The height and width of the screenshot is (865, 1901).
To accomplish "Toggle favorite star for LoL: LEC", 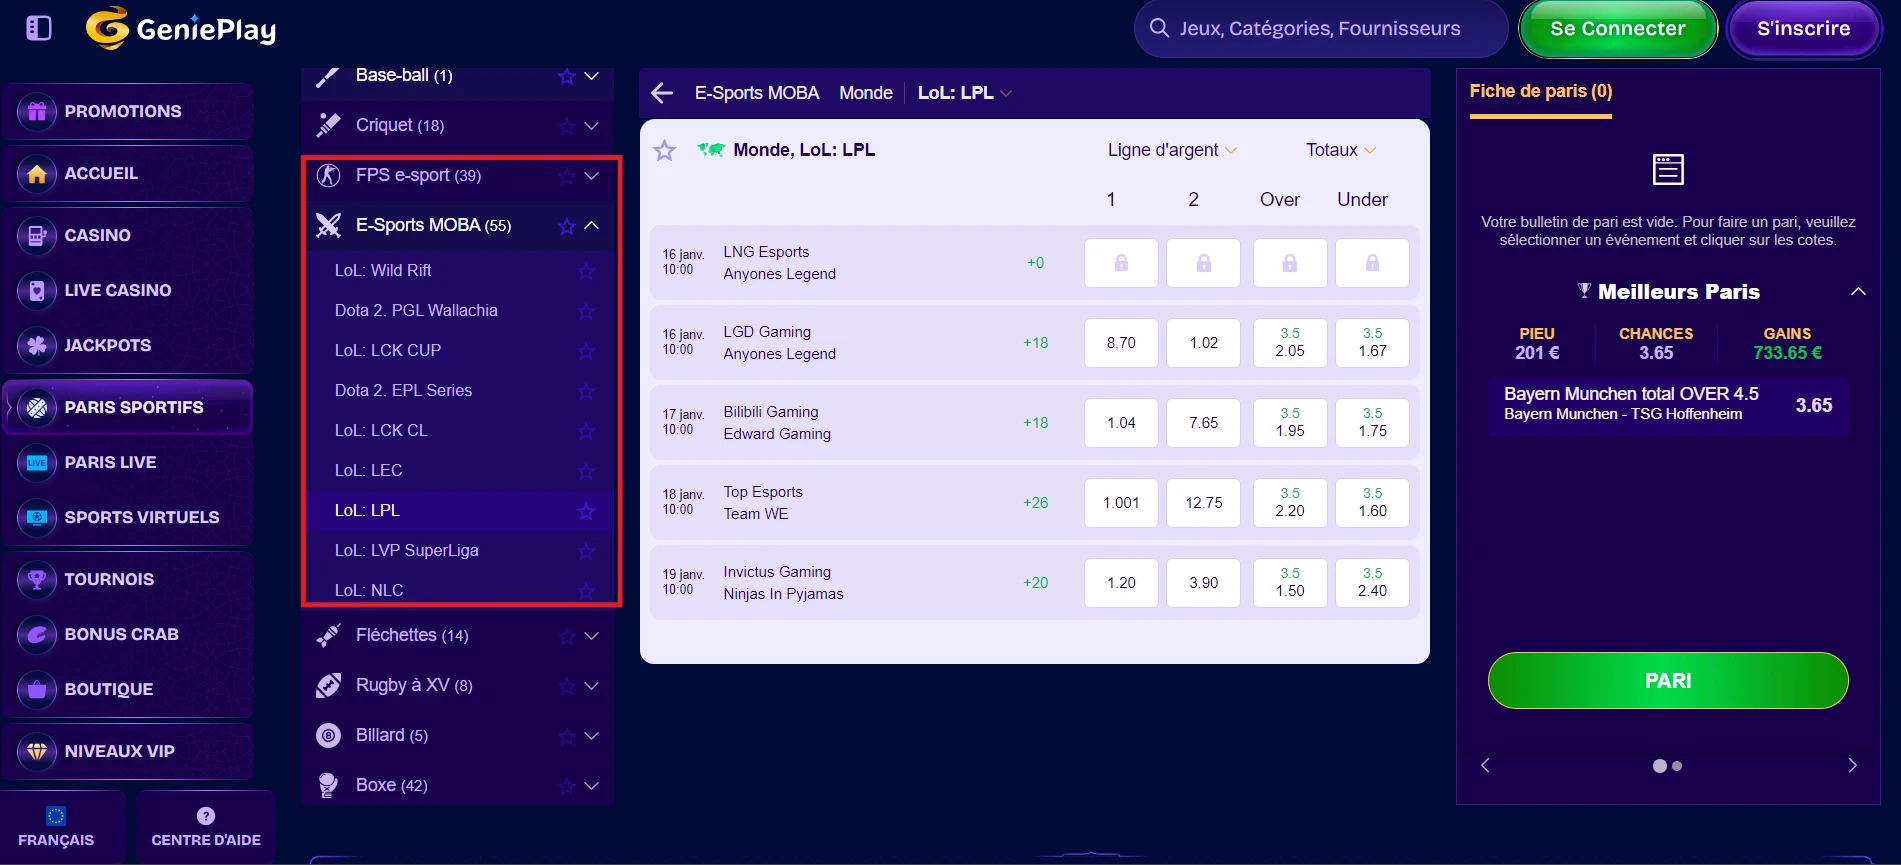I will click(x=586, y=471).
